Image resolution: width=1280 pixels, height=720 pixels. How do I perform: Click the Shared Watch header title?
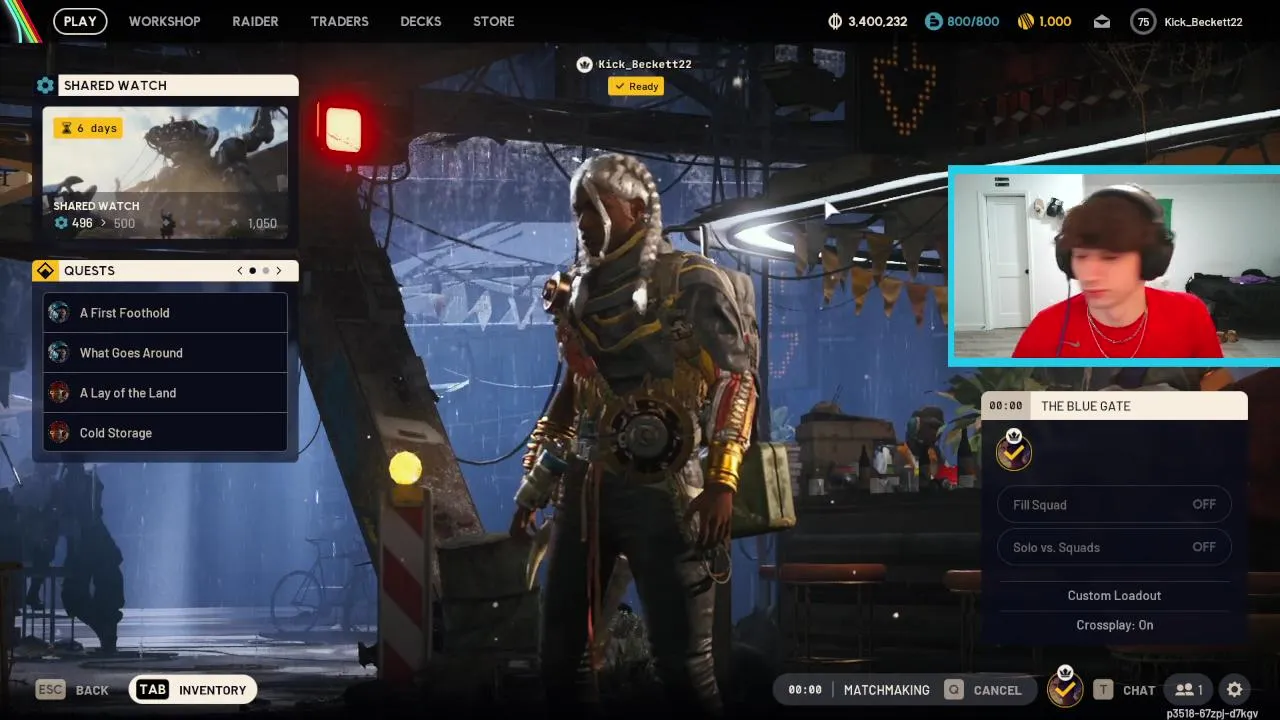(115, 86)
